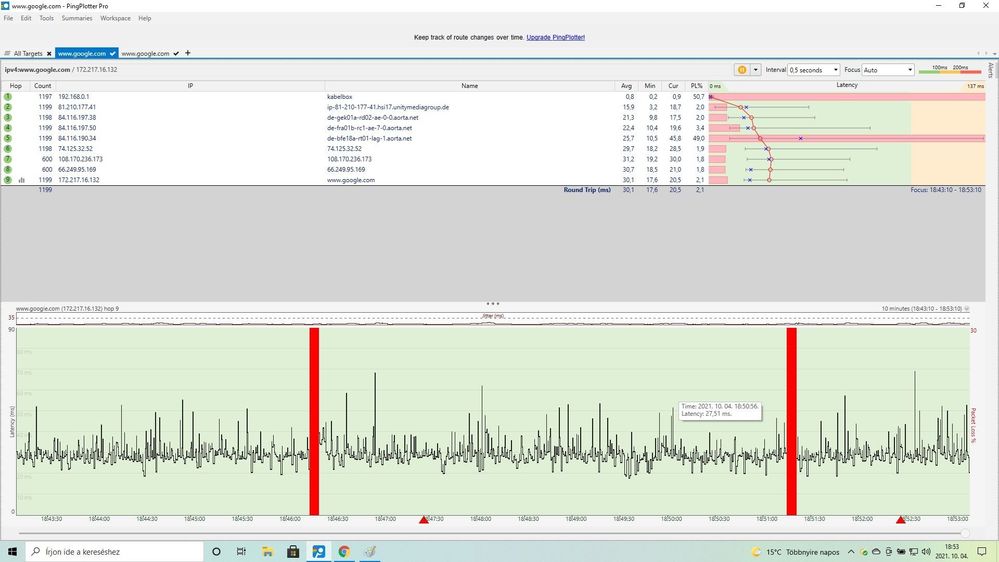Open the PingPlotter taskbar icon
The image size is (999, 562).
(319, 552)
